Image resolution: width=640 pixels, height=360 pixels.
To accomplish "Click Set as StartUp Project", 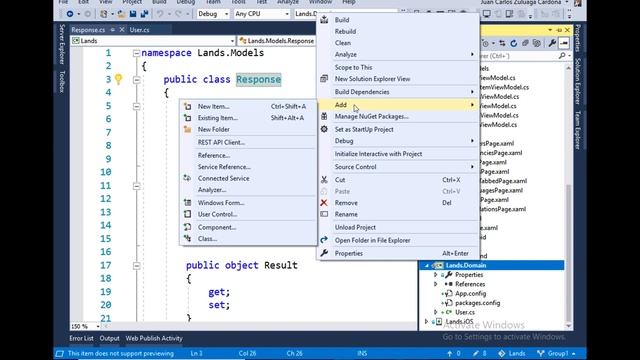I will (398, 129).
